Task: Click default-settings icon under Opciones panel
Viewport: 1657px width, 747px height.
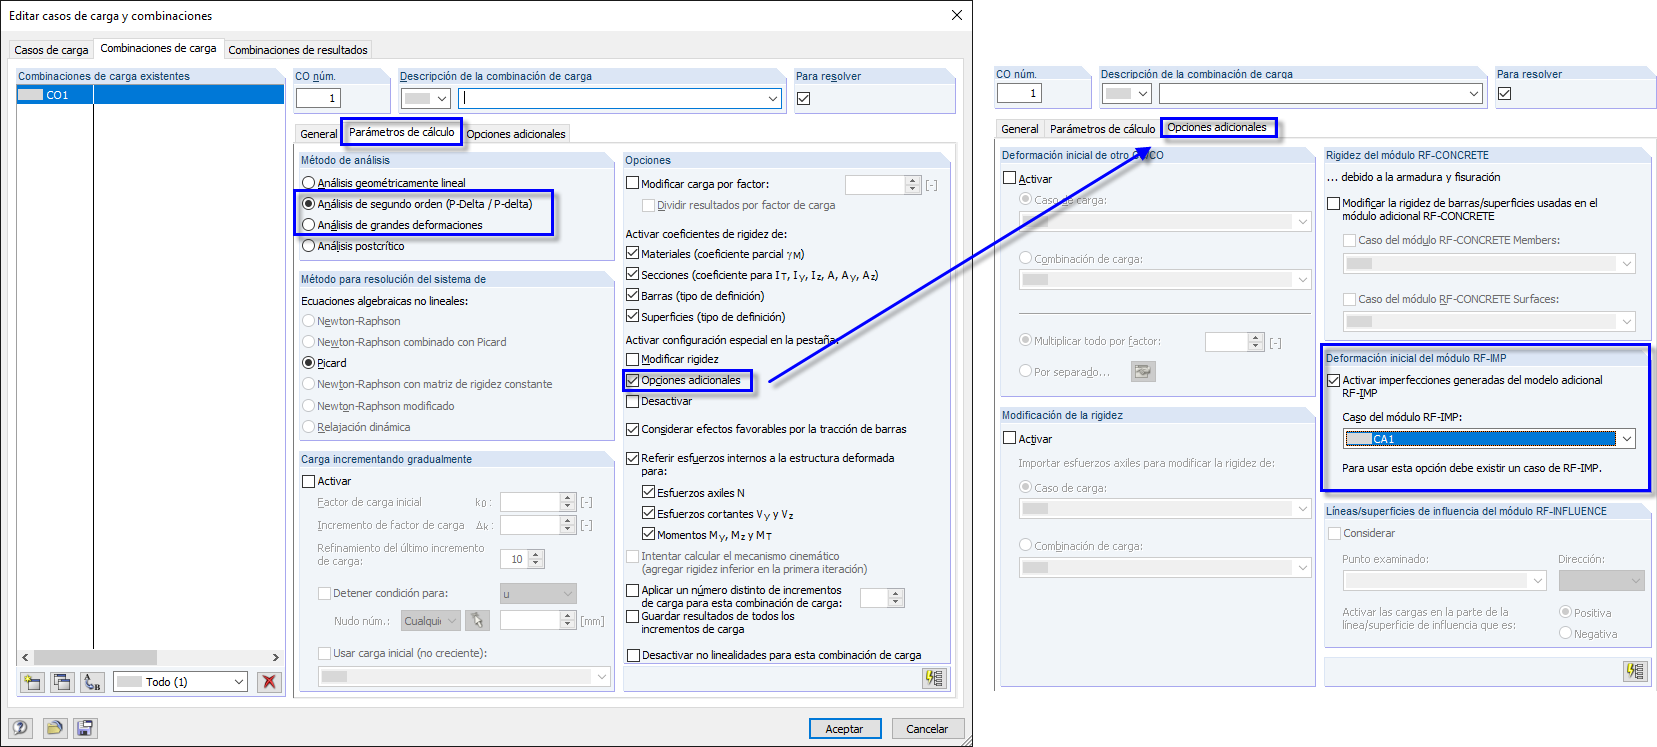Action: pyautogui.click(x=934, y=678)
